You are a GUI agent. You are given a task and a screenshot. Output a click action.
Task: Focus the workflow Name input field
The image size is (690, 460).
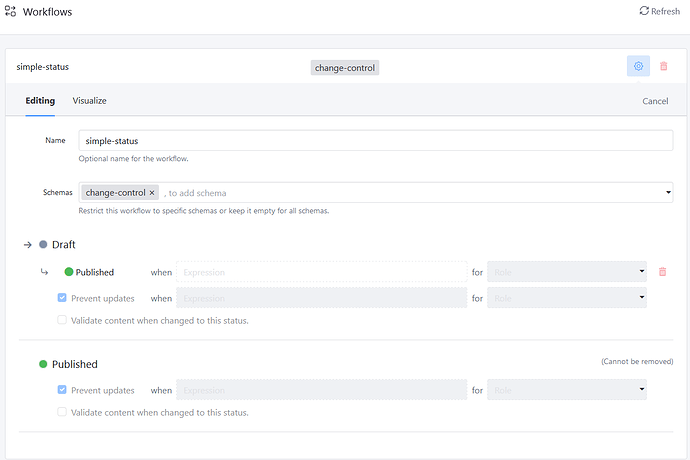point(375,141)
